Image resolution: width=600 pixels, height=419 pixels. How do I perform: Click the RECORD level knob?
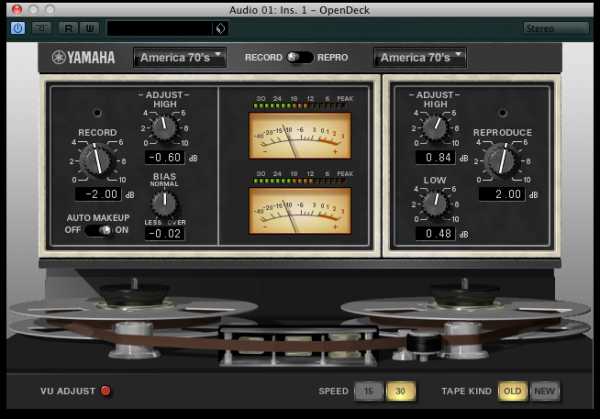click(97, 160)
